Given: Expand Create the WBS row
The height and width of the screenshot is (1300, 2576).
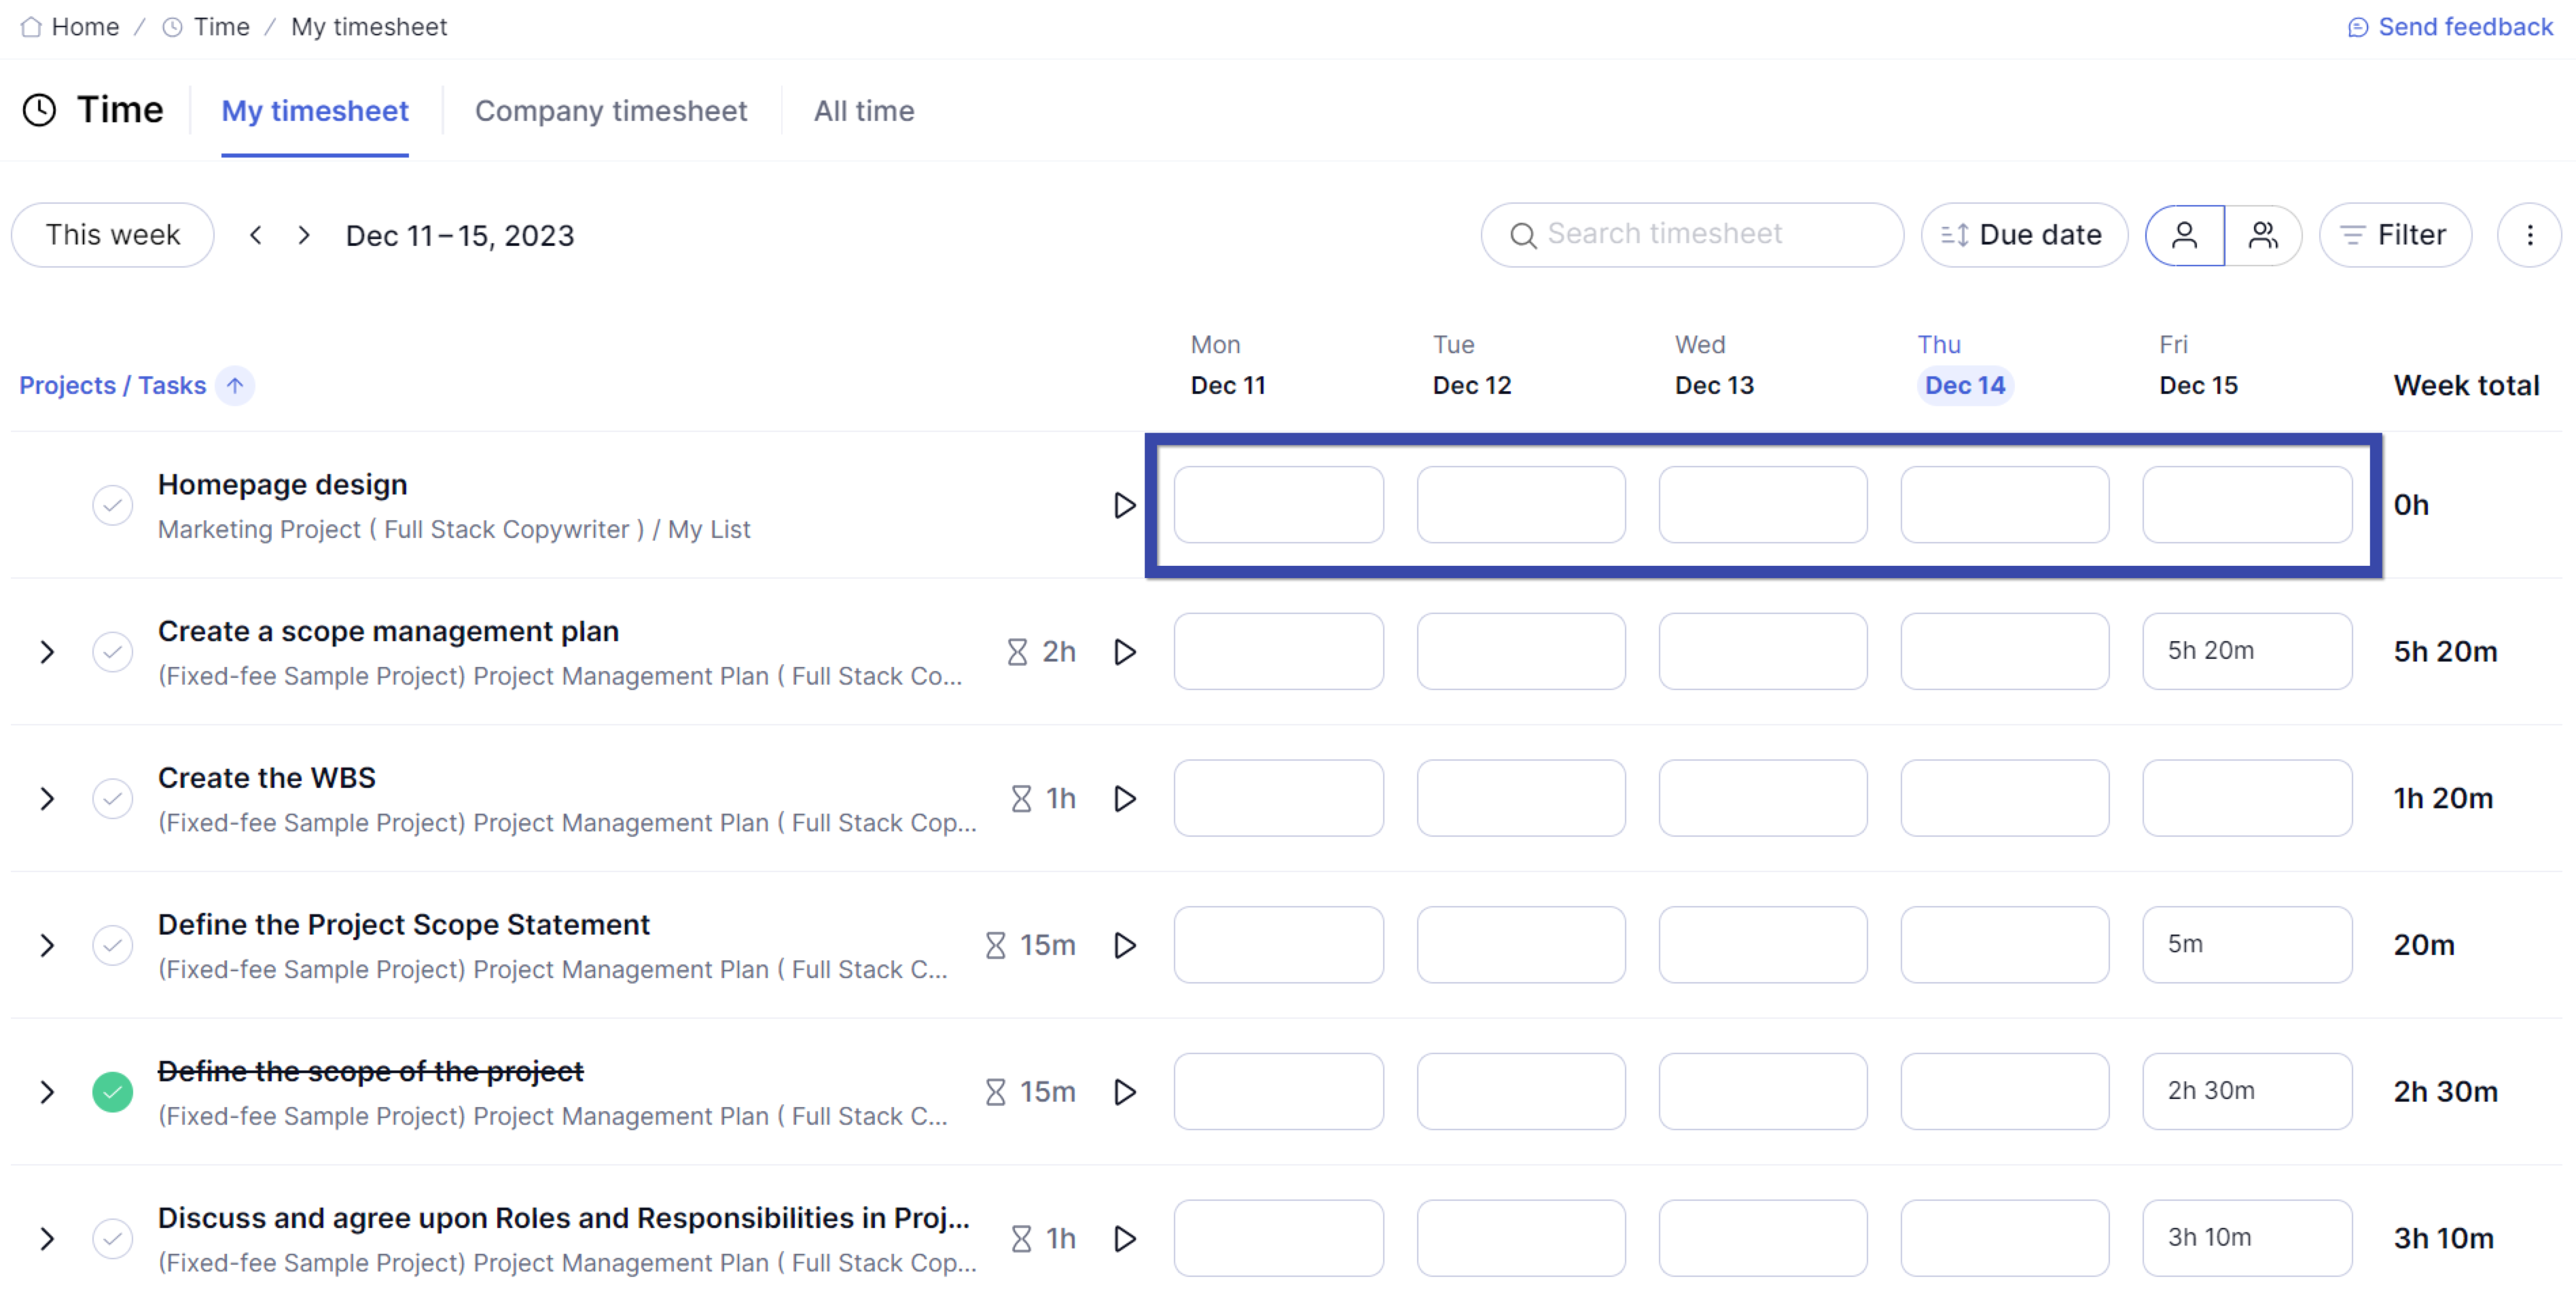Looking at the screenshot, I should tap(47, 798).
